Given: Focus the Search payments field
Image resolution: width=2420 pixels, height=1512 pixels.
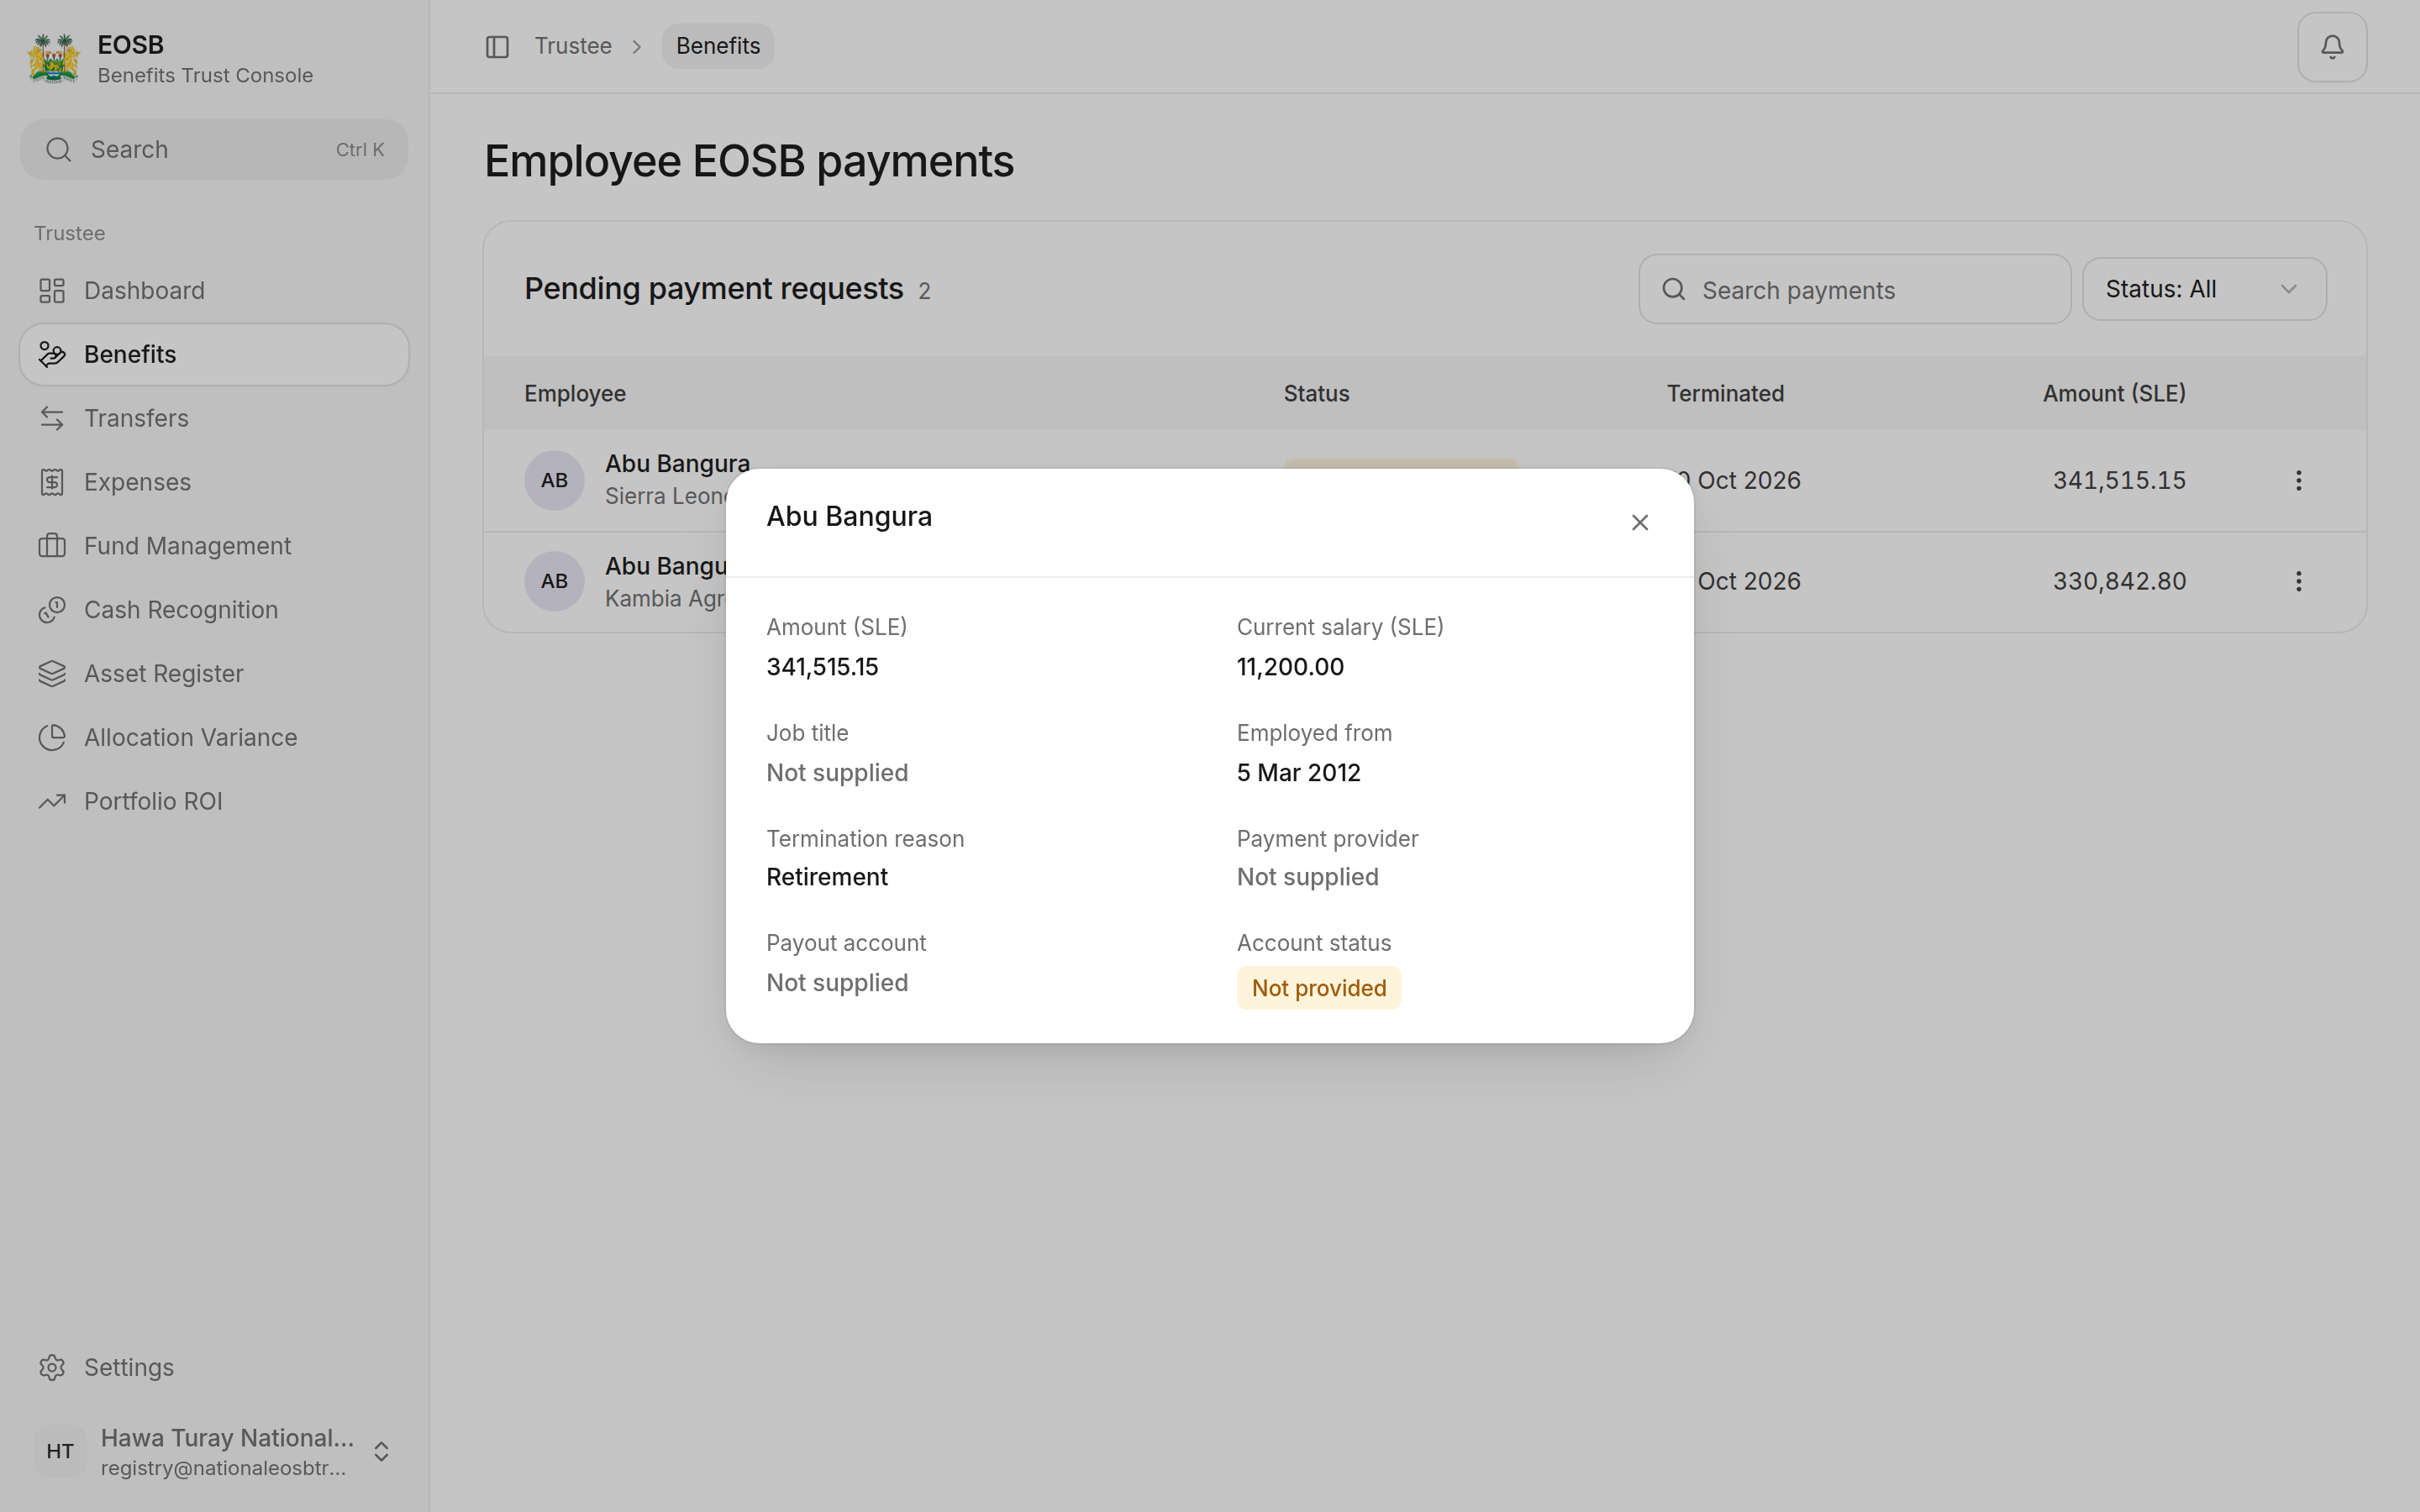Looking at the screenshot, I should pos(1854,290).
